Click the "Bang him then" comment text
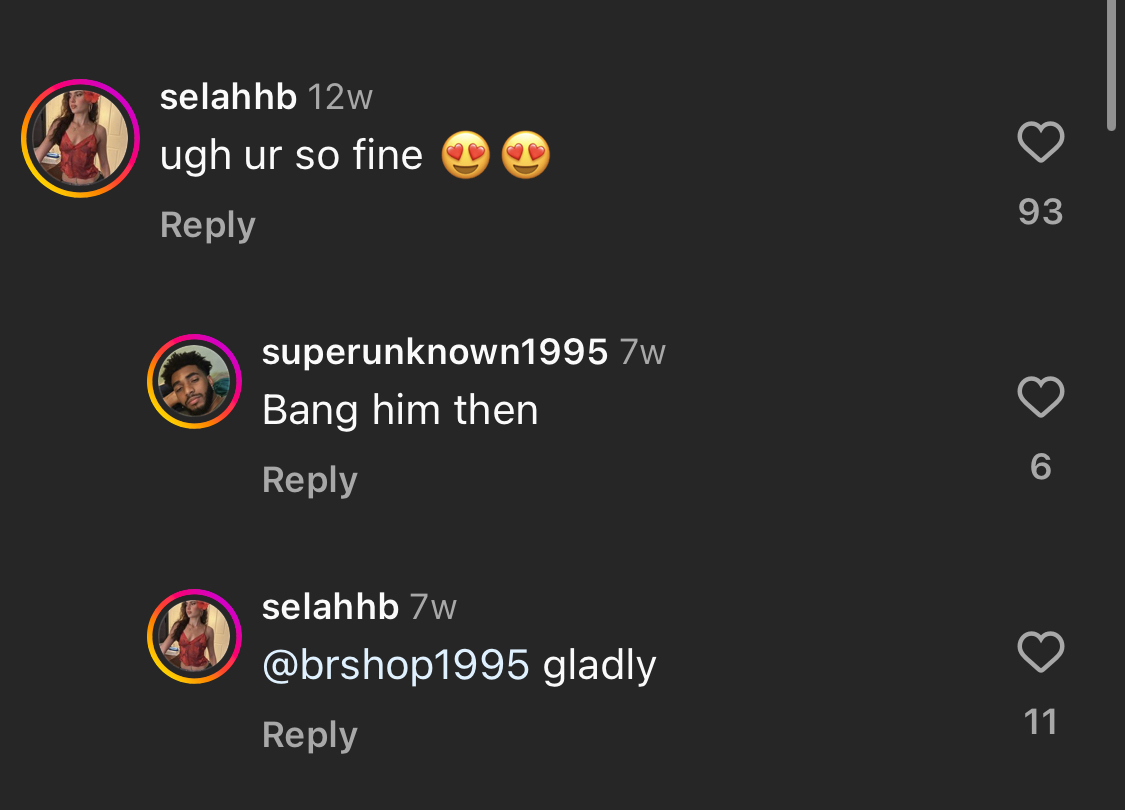 tap(400, 410)
